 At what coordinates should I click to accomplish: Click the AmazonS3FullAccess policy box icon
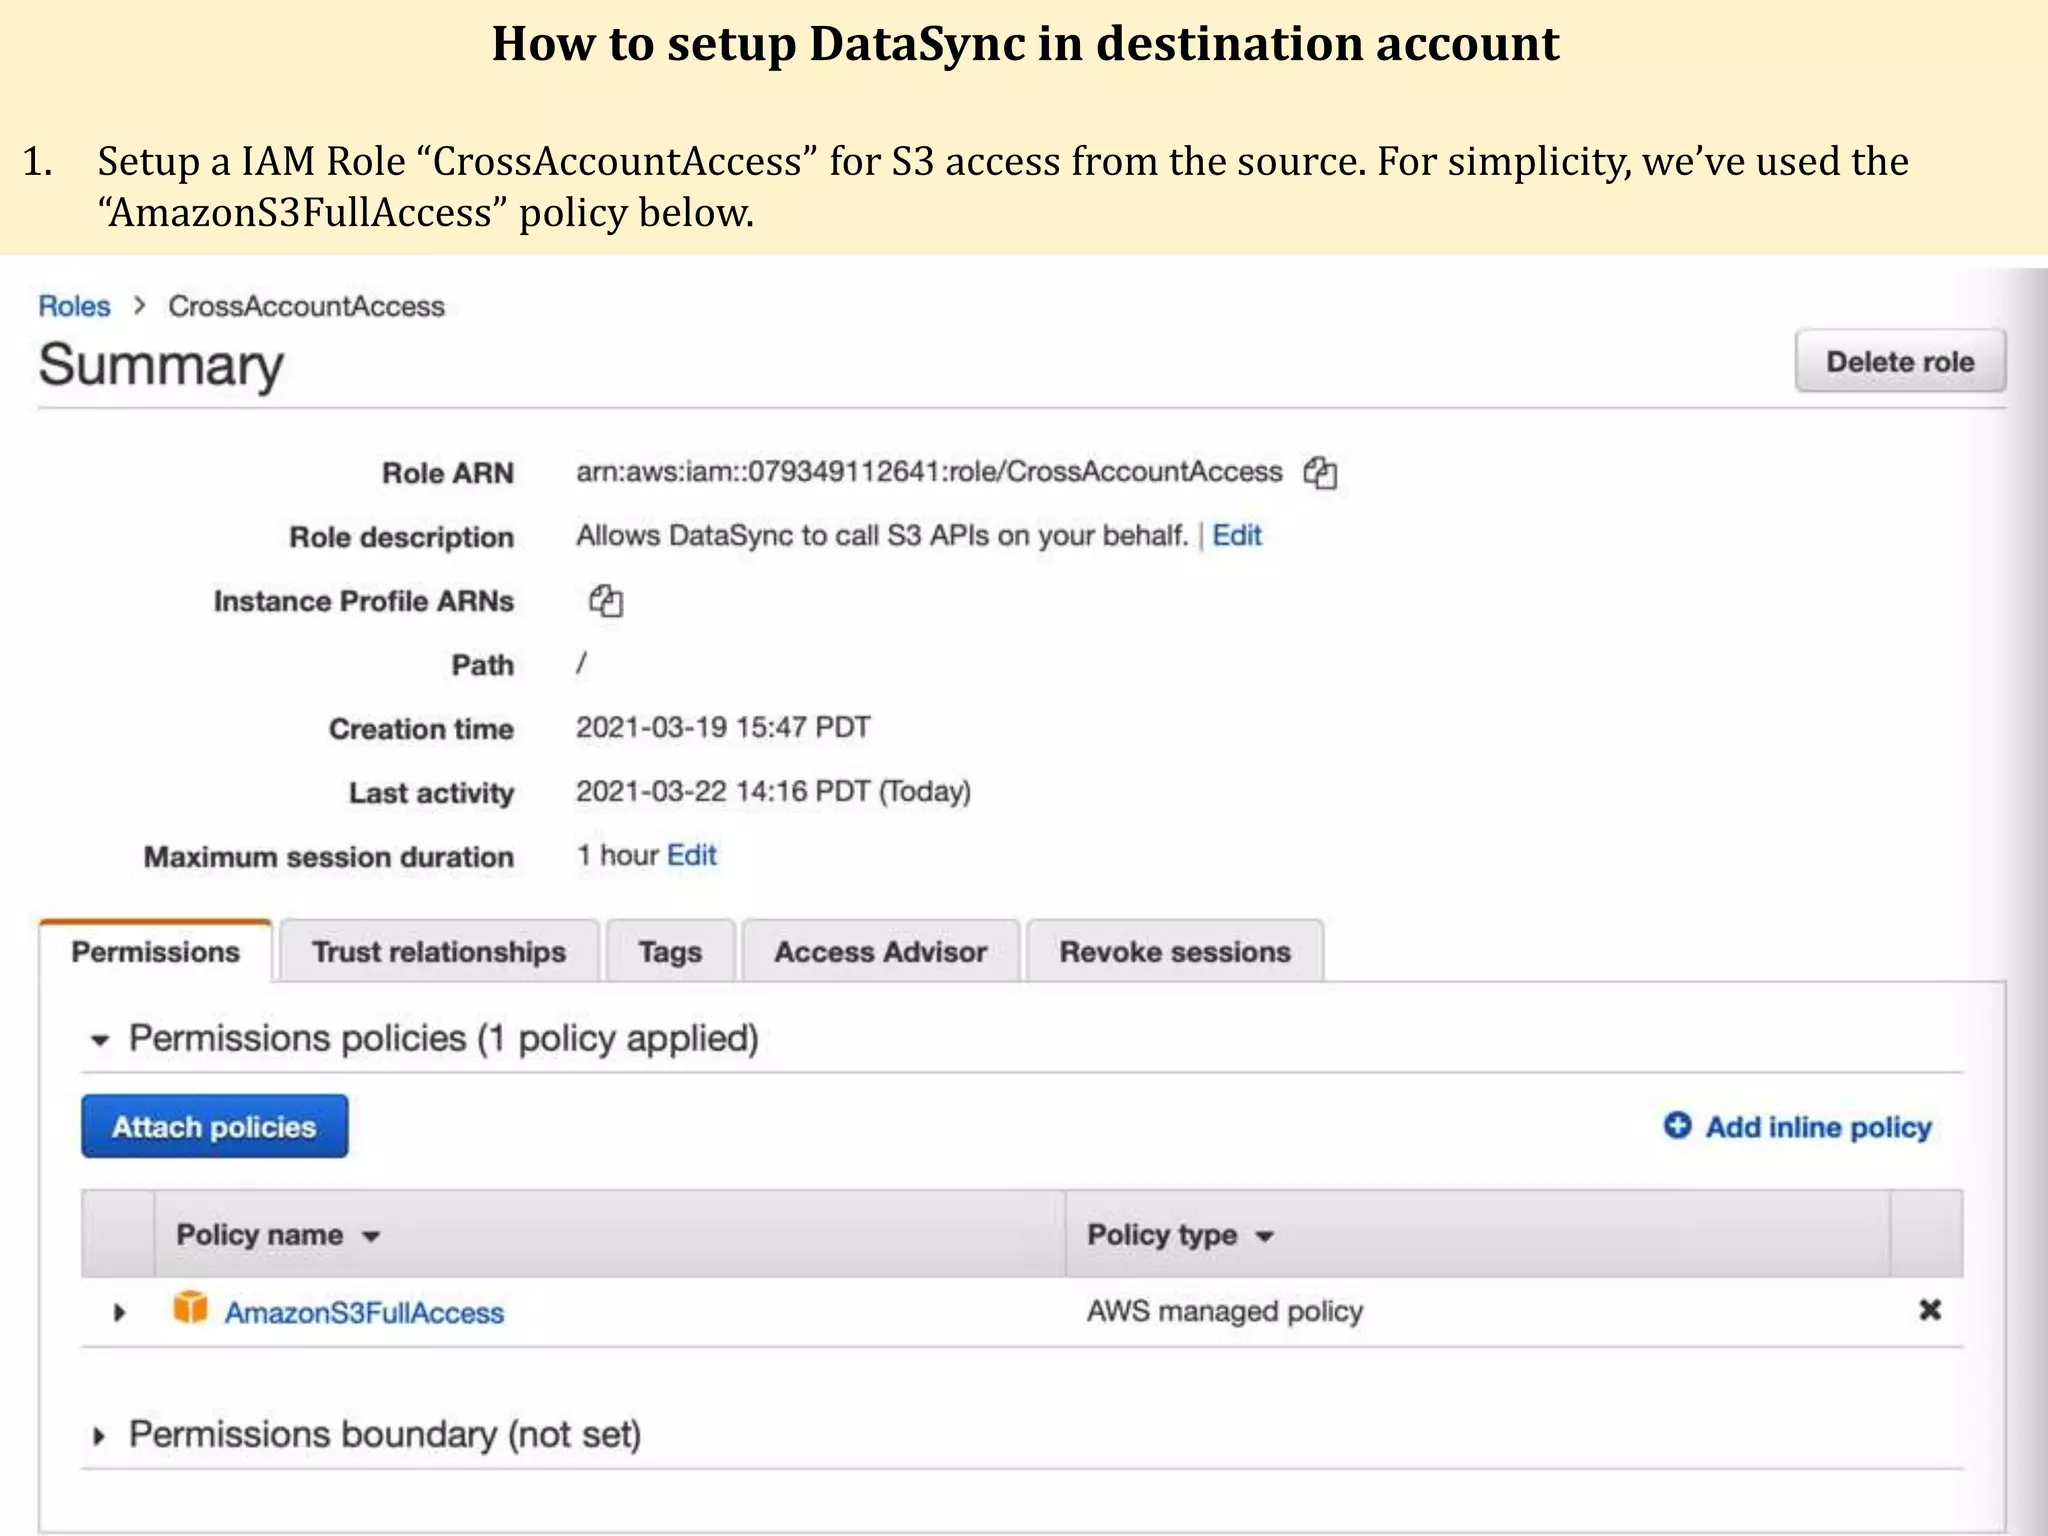pyautogui.click(x=190, y=1308)
